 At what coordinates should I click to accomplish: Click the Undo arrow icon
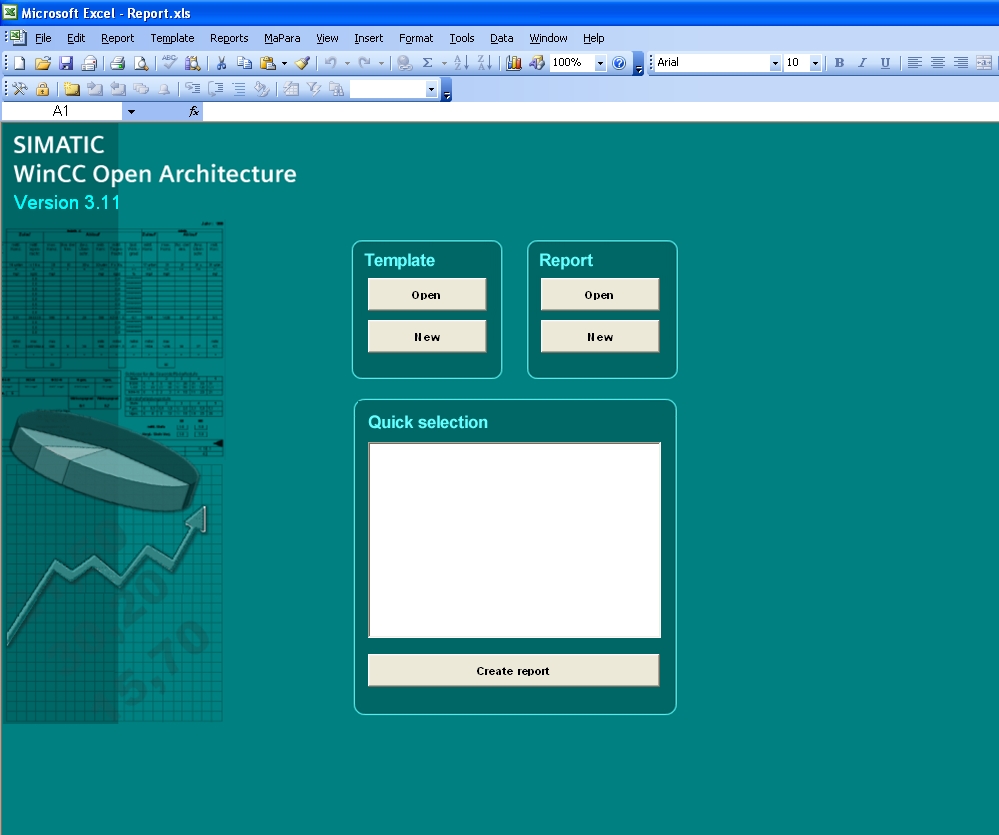tap(331, 62)
